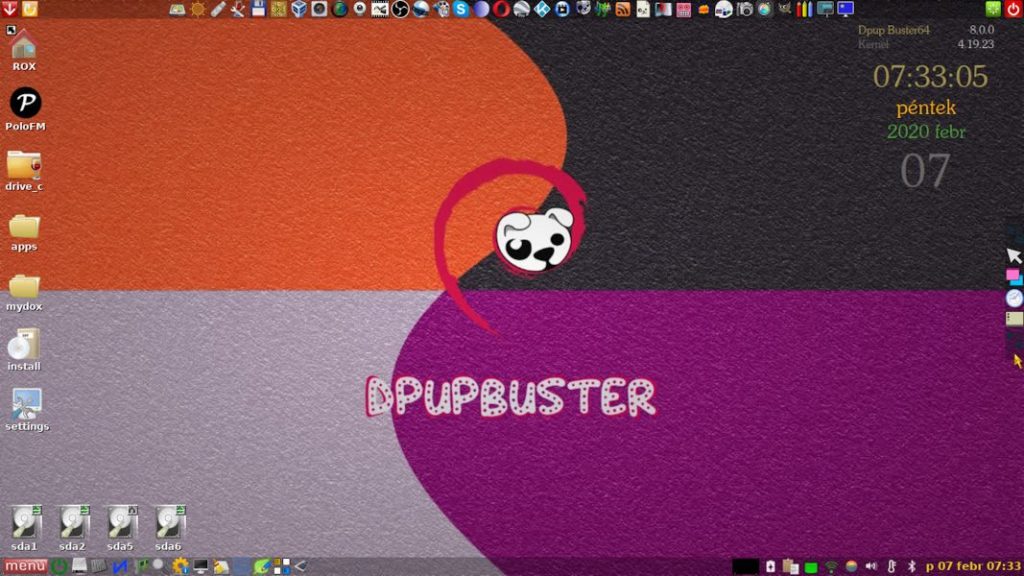Mount the sda1 drive icon

tap(24, 523)
